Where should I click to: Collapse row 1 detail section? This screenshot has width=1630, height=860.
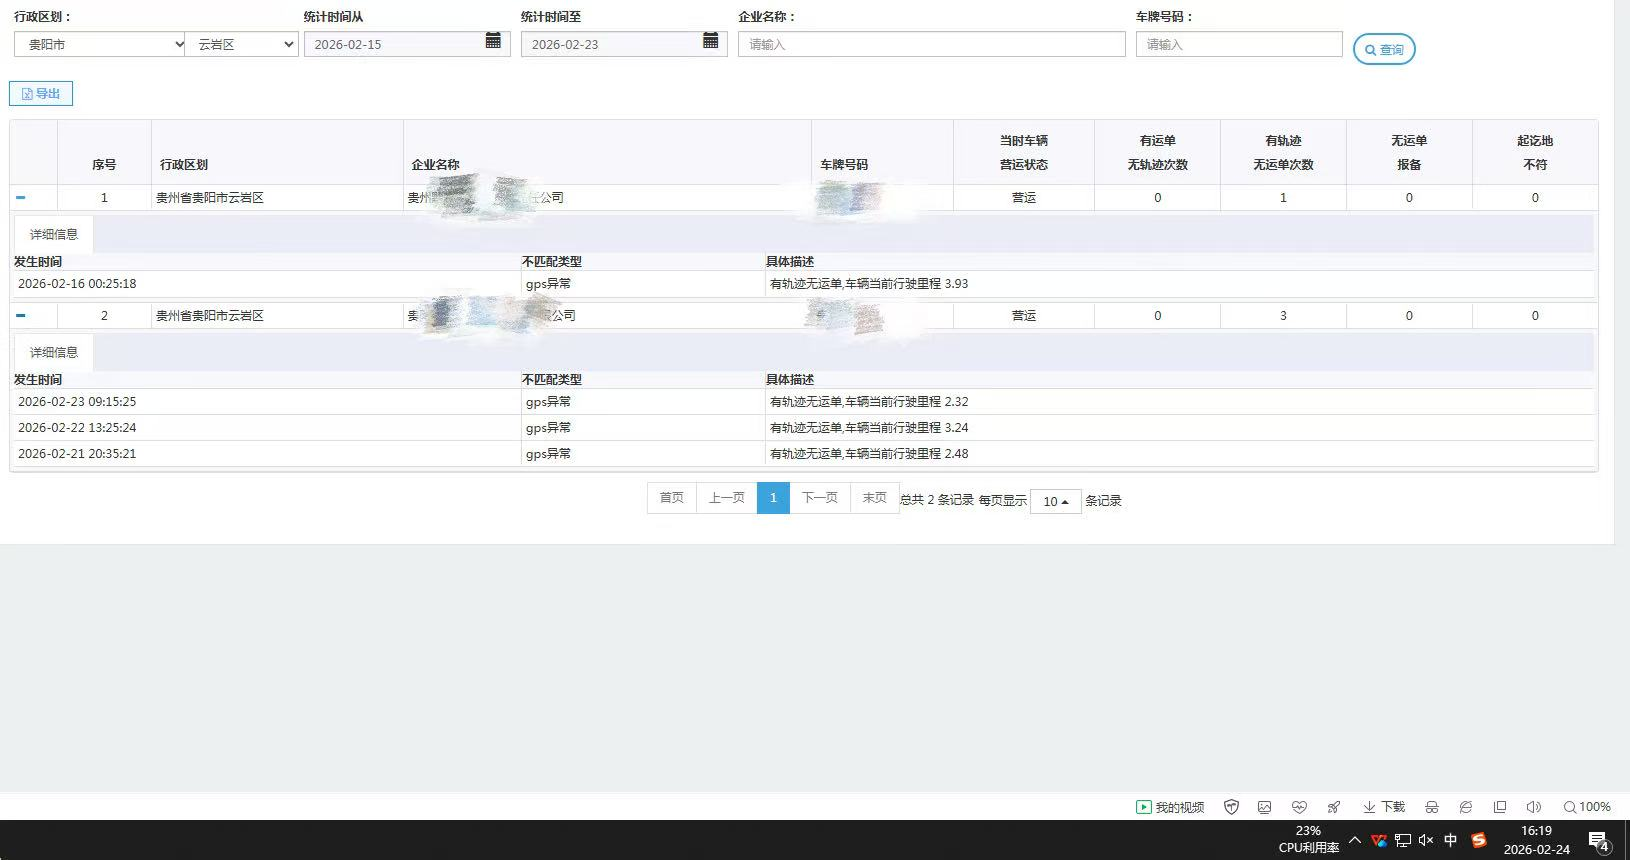point(21,198)
